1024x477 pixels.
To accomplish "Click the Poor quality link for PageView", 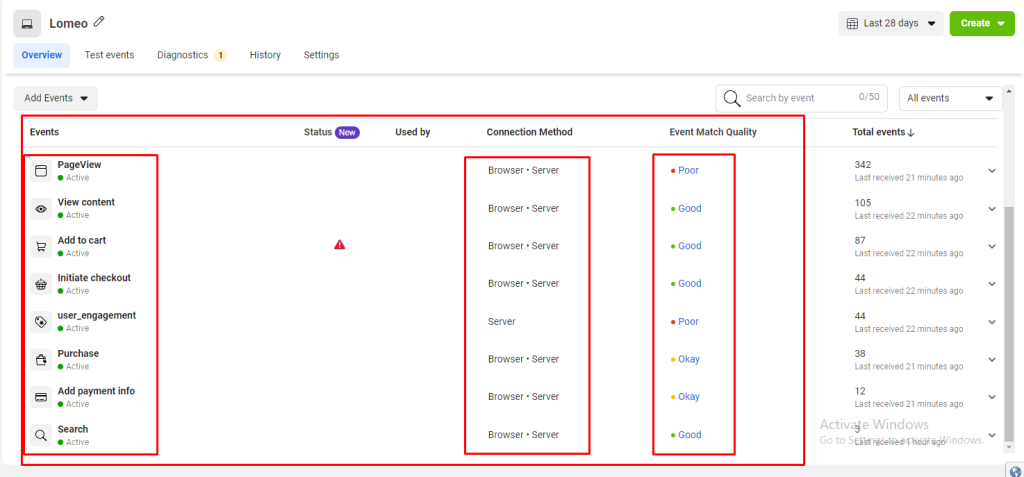I will click(688, 171).
